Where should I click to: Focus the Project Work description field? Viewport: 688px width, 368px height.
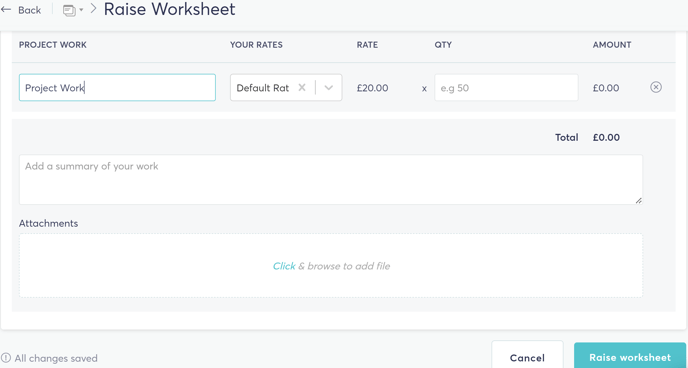[117, 88]
